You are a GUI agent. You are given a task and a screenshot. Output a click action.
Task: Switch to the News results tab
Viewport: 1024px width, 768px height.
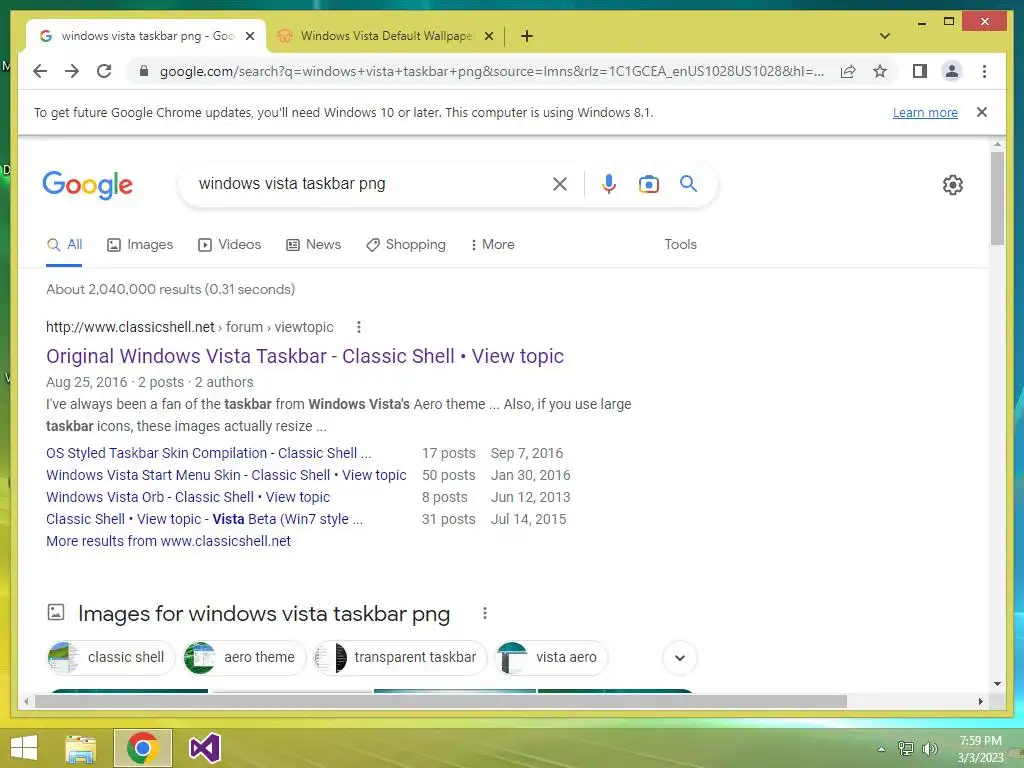point(313,245)
